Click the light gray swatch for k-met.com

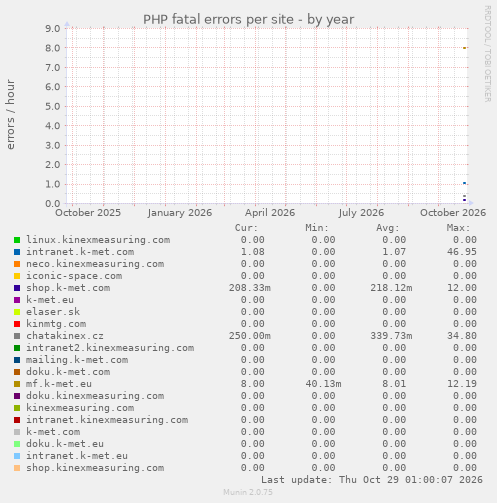tap(17, 432)
